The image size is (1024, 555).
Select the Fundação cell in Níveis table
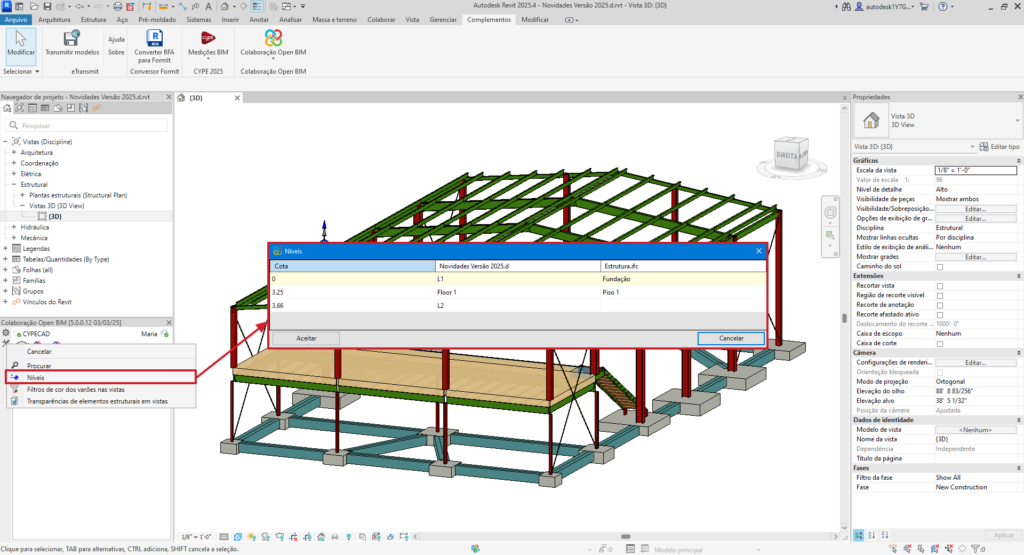coord(683,279)
